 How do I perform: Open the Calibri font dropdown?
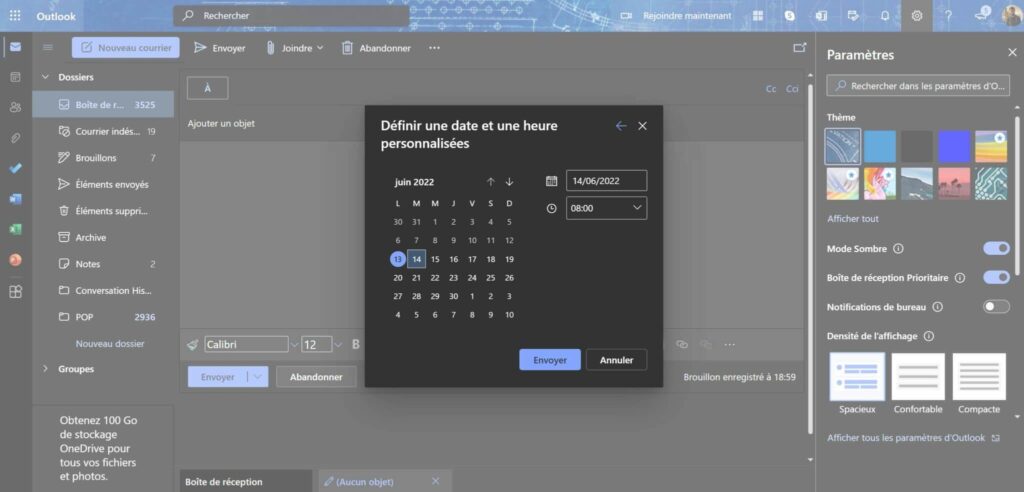[294, 344]
